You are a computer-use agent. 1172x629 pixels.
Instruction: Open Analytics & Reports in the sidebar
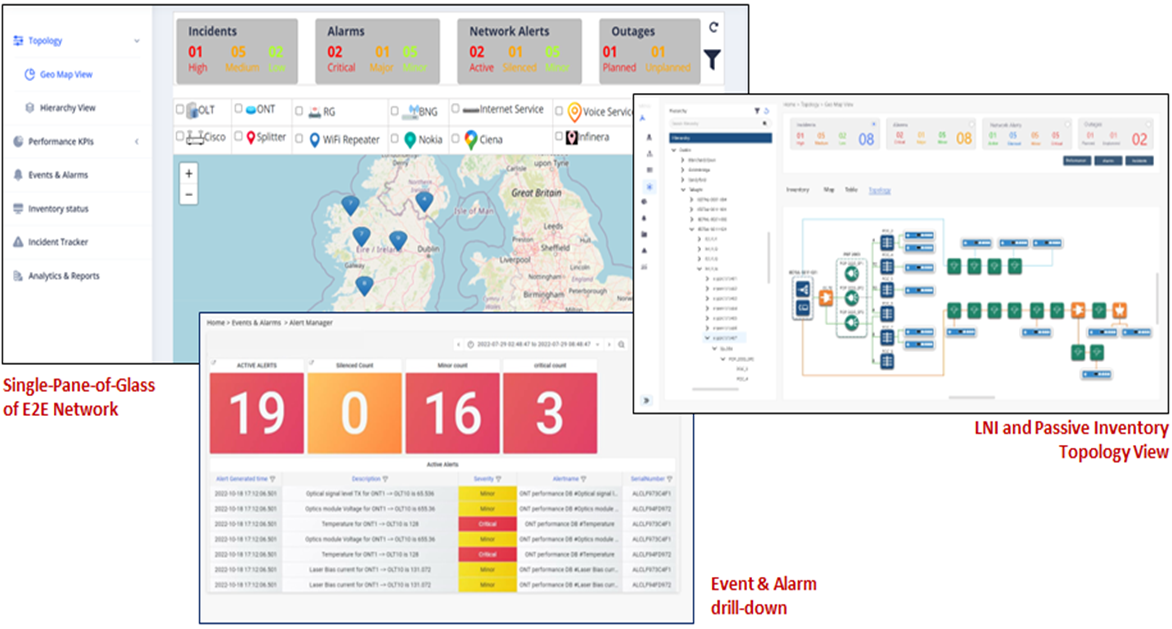click(x=64, y=276)
